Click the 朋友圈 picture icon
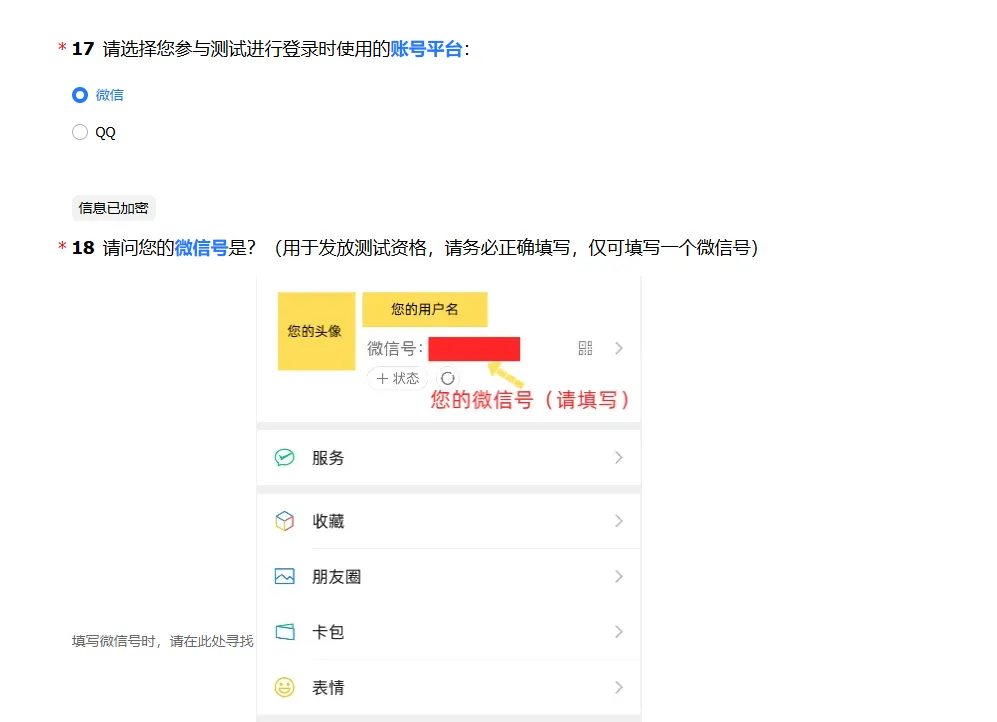Screen dimensions: 997x722 tap(285, 577)
